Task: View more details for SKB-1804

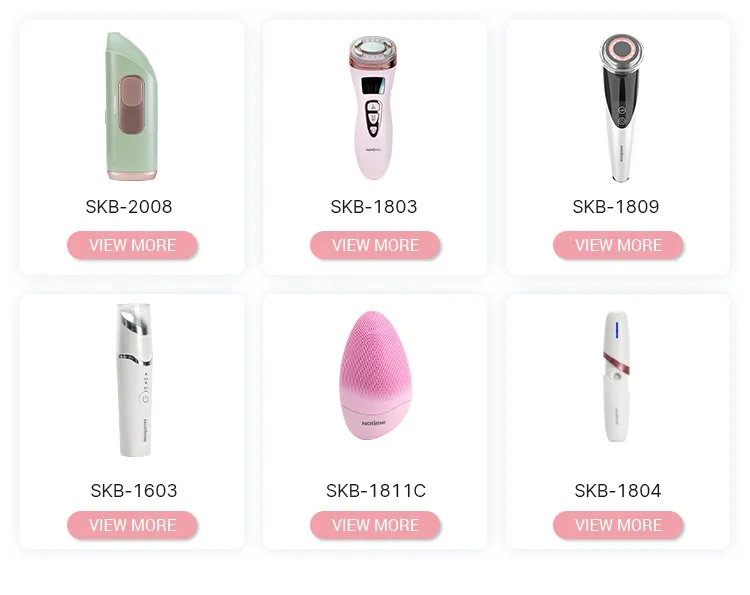Action: [x=618, y=525]
